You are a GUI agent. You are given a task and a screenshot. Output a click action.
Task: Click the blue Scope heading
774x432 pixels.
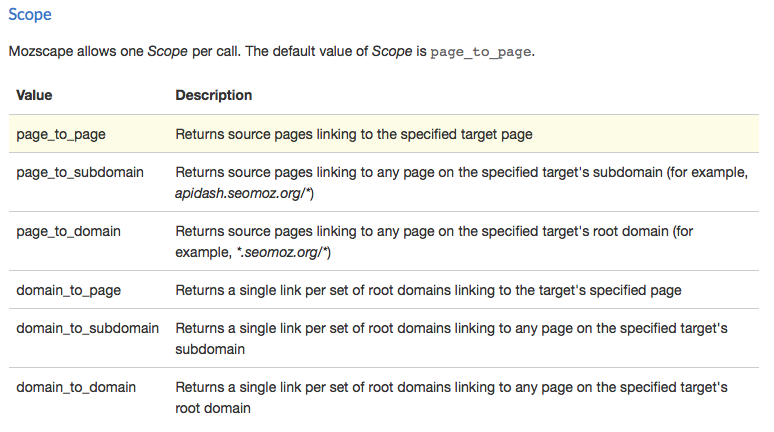coord(30,16)
